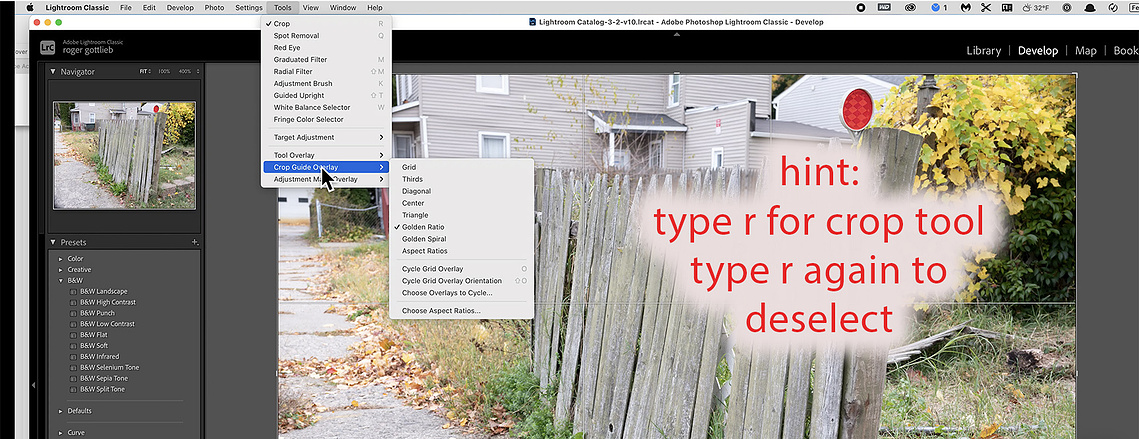Set Navigator zoom to FIT
Screen dimensions: 1139x439
coord(144,71)
